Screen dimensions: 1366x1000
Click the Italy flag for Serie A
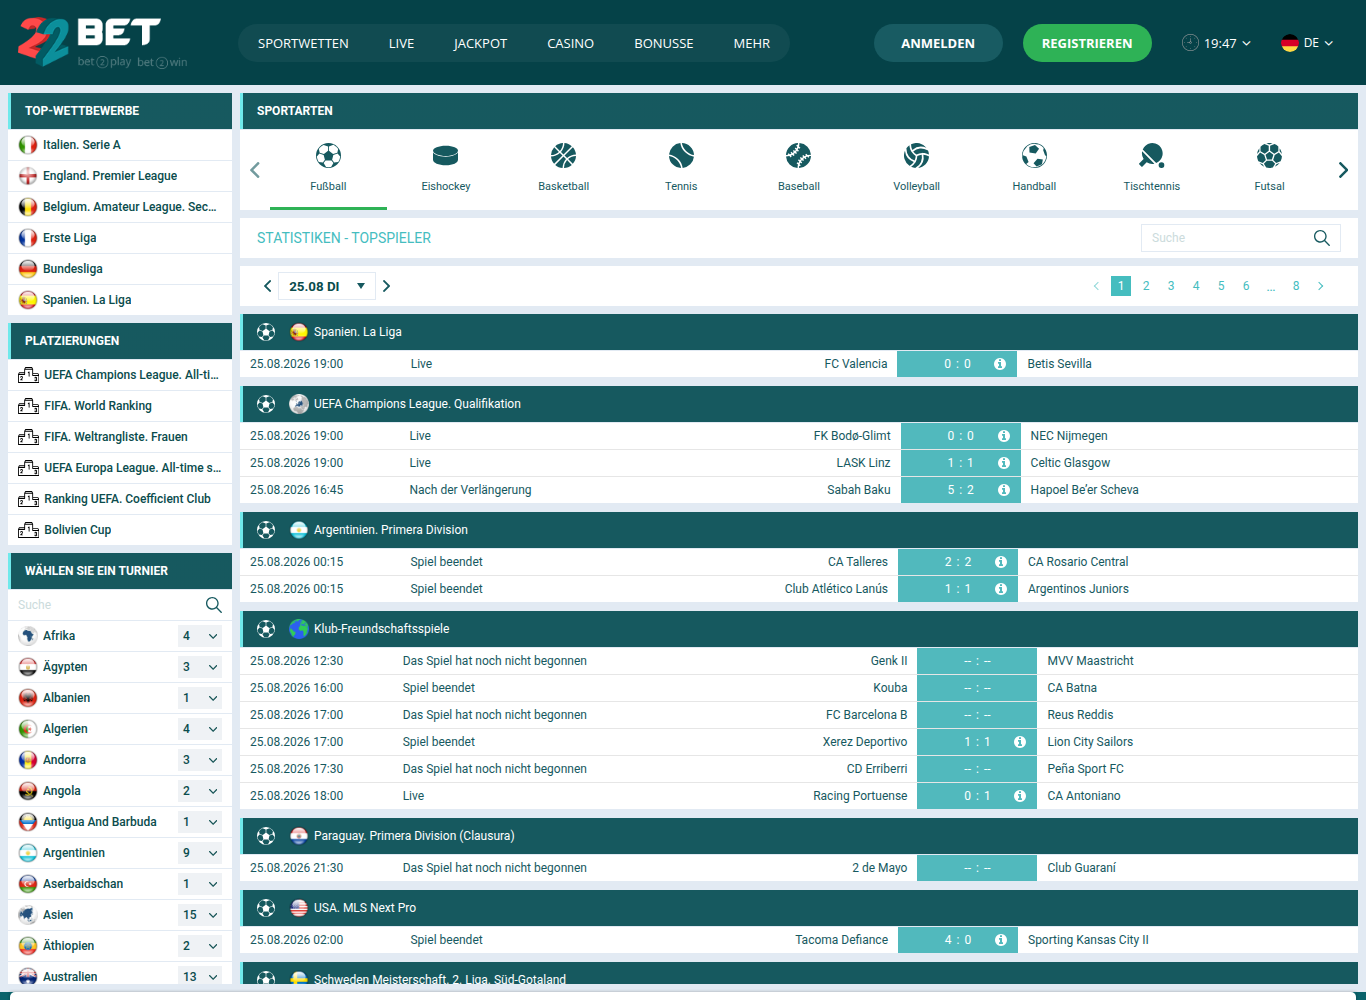[x=28, y=145]
